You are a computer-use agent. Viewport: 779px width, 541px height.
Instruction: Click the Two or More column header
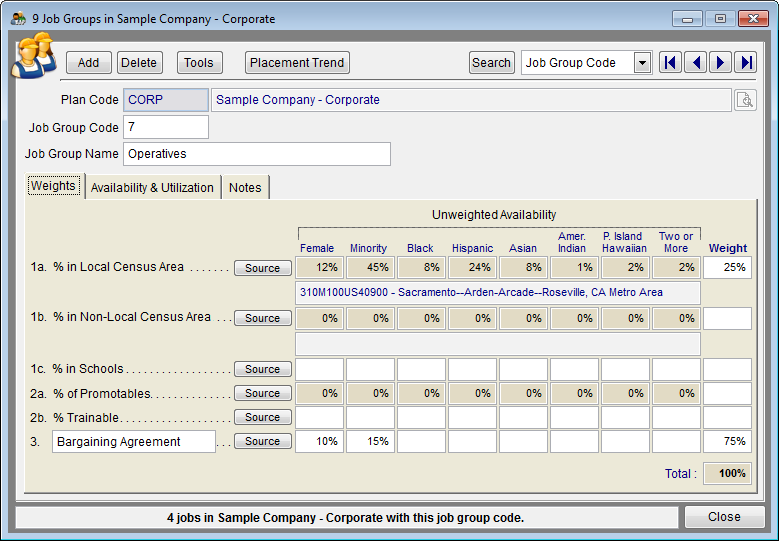[676, 242]
